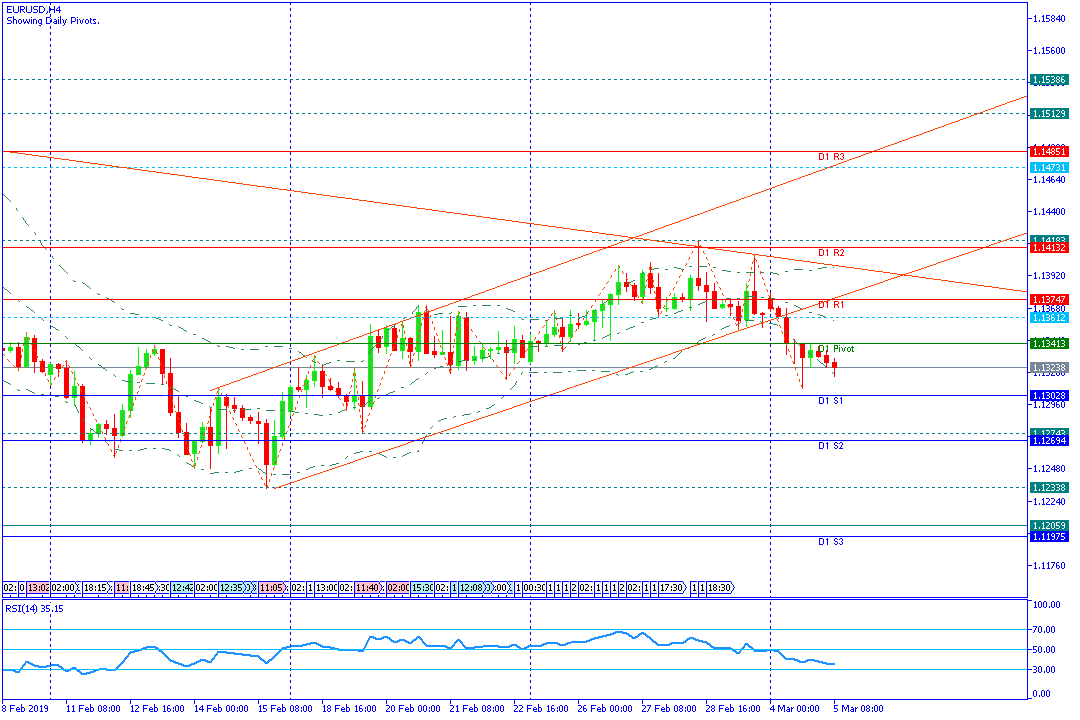This screenshot has height=720, width=1080.
Task: Select the 12:42 cyan event marker
Action: [x=182, y=588]
